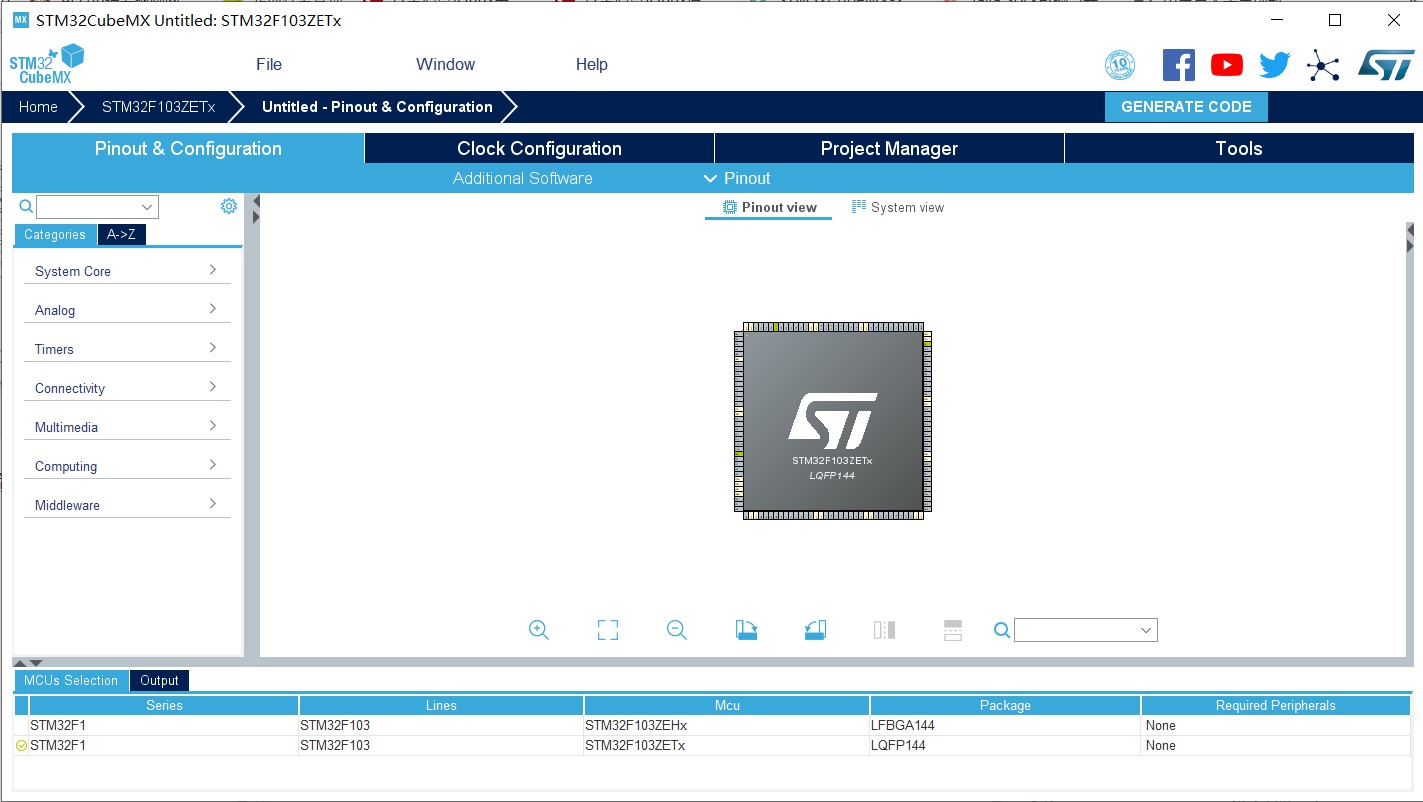Rotate chip view clockwise
Image resolution: width=1423 pixels, height=802 pixels.
point(746,630)
